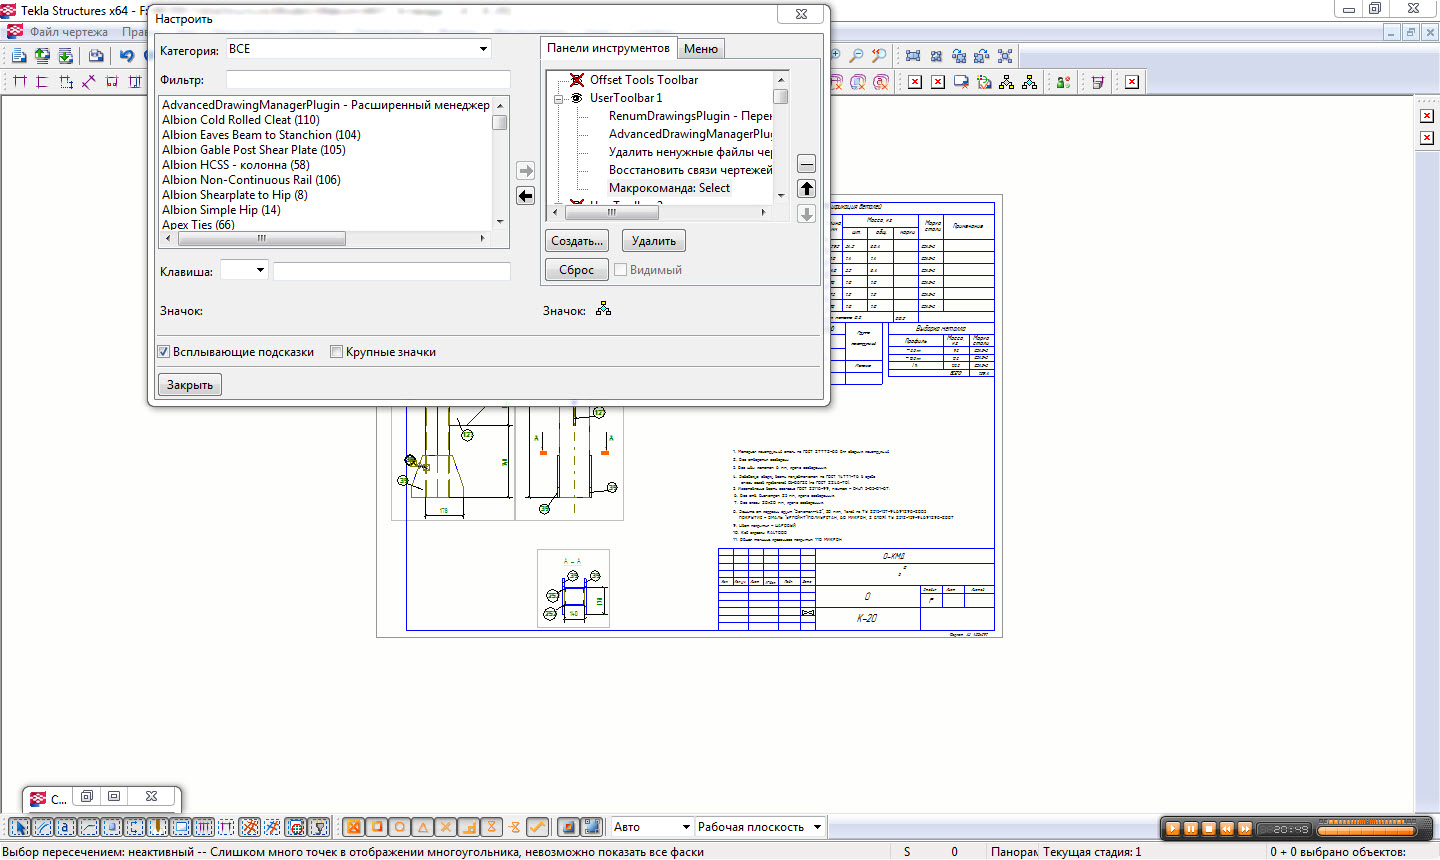This screenshot has height=860, width=1440.
Task: Click the save drawing floppy icon
Action: (x=96, y=56)
